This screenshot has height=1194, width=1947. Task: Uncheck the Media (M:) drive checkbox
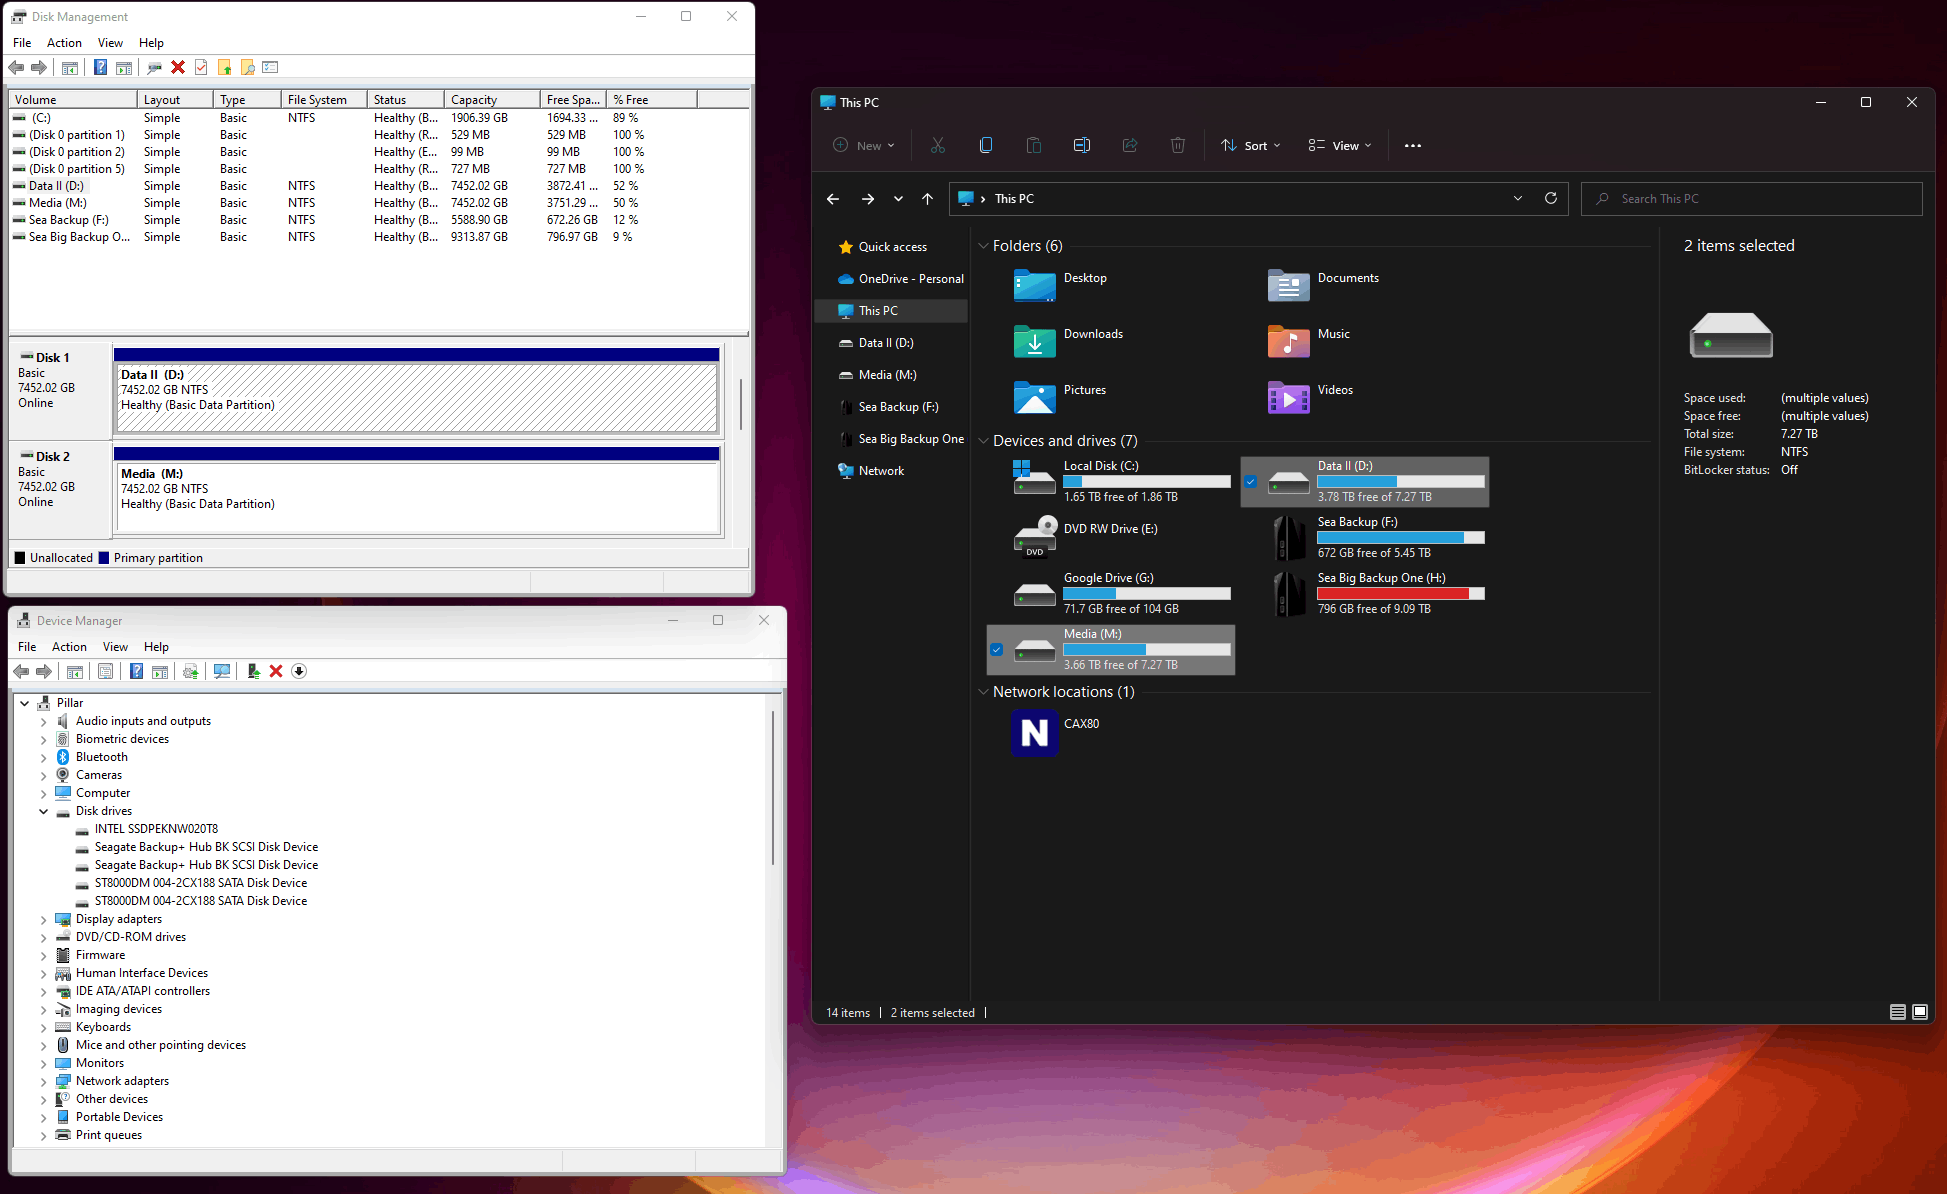point(997,650)
